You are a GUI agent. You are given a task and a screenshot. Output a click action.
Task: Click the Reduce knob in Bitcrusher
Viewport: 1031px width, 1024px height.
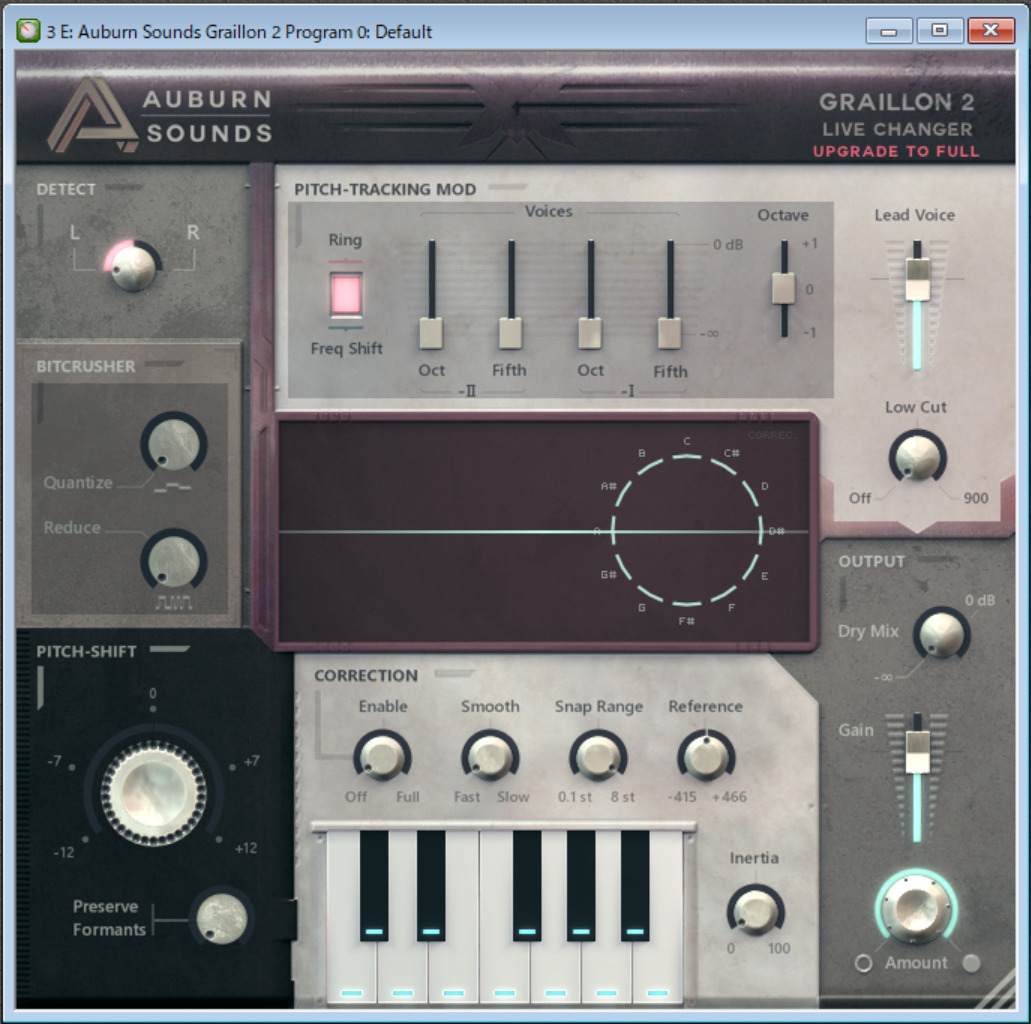click(x=174, y=561)
